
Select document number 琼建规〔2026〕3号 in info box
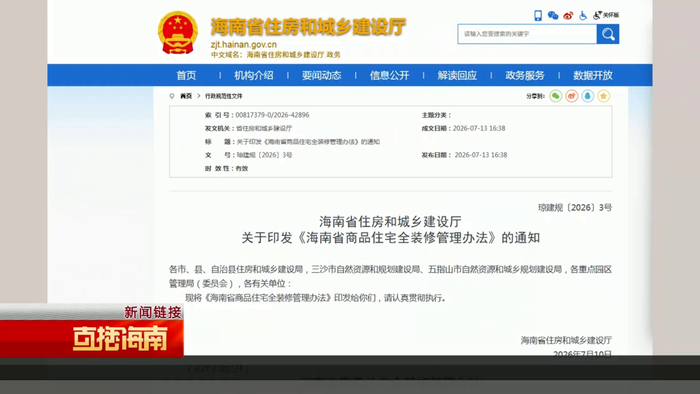point(264,155)
